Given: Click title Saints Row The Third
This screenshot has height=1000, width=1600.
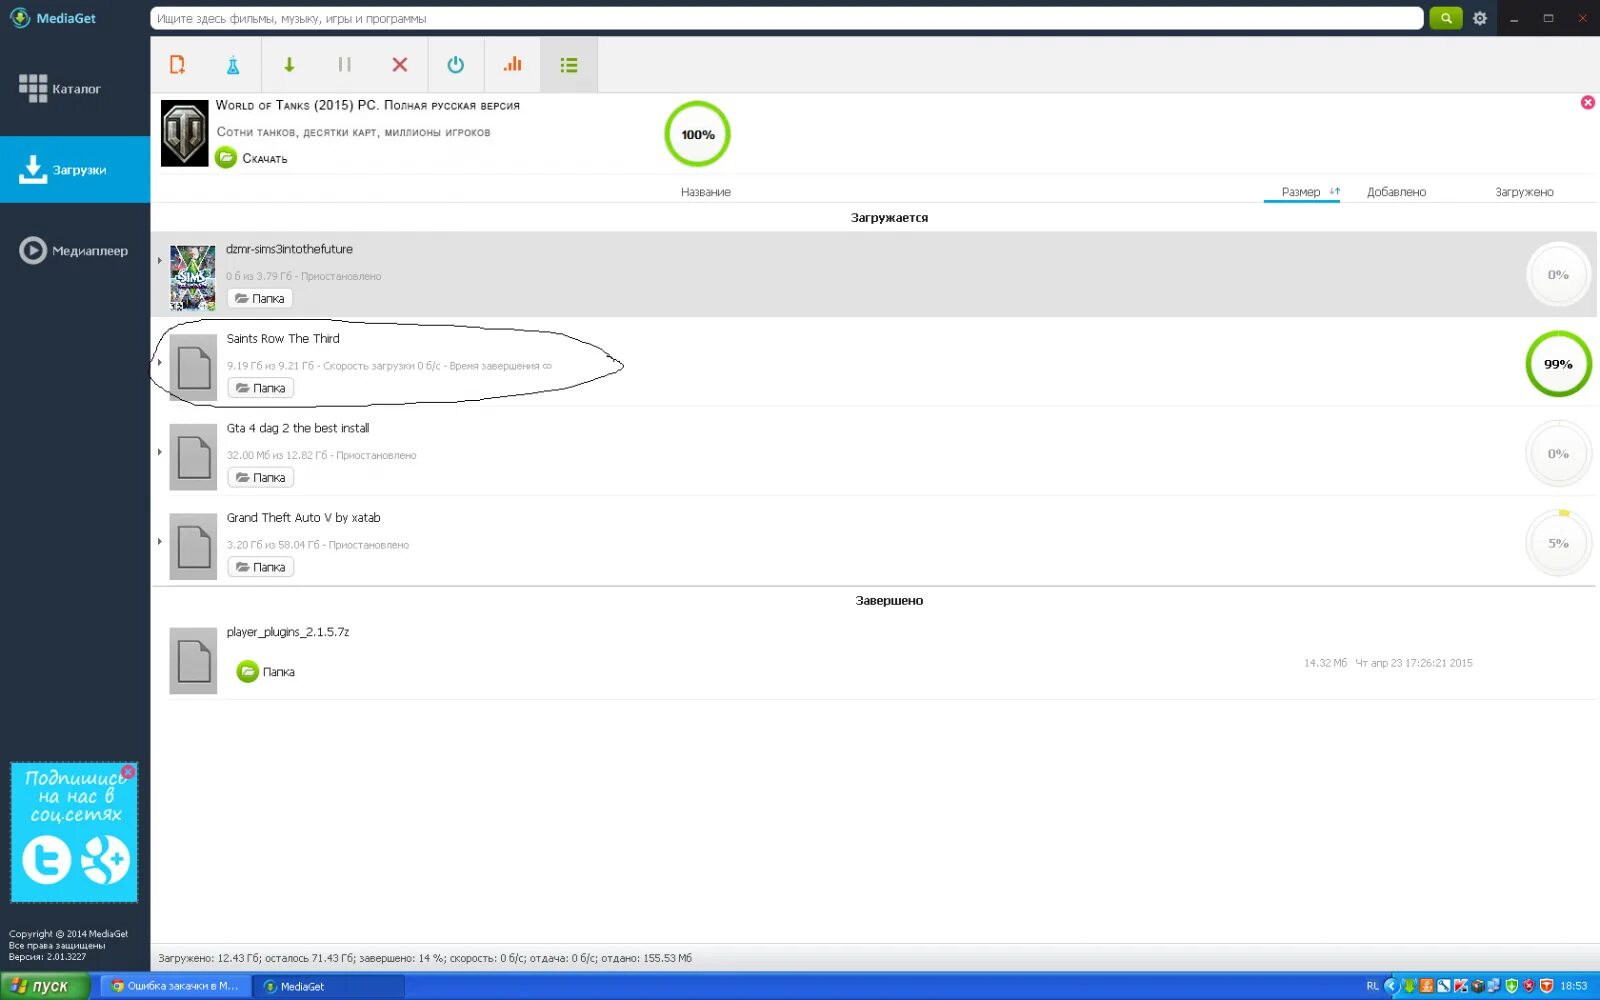Looking at the screenshot, I should pos(283,339).
